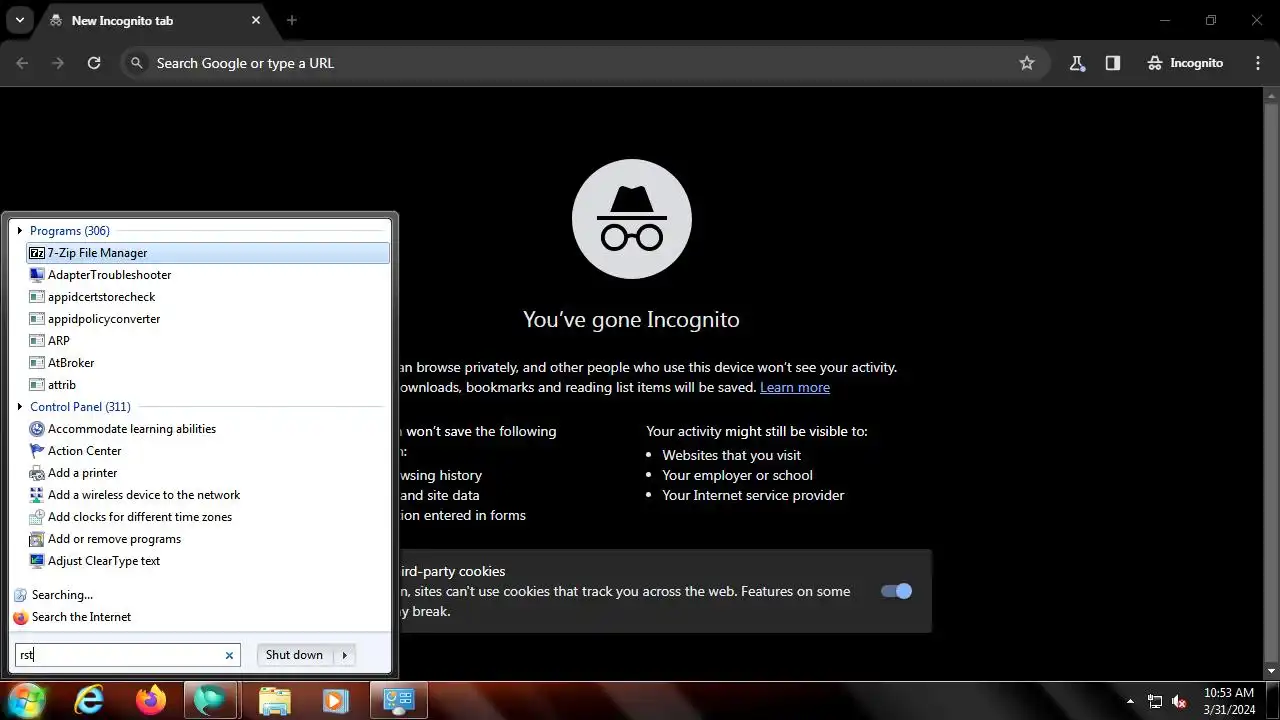Image resolution: width=1280 pixels, height=720 pixels.
Task: Add a new tab with plus button
Action: (292, 20)
